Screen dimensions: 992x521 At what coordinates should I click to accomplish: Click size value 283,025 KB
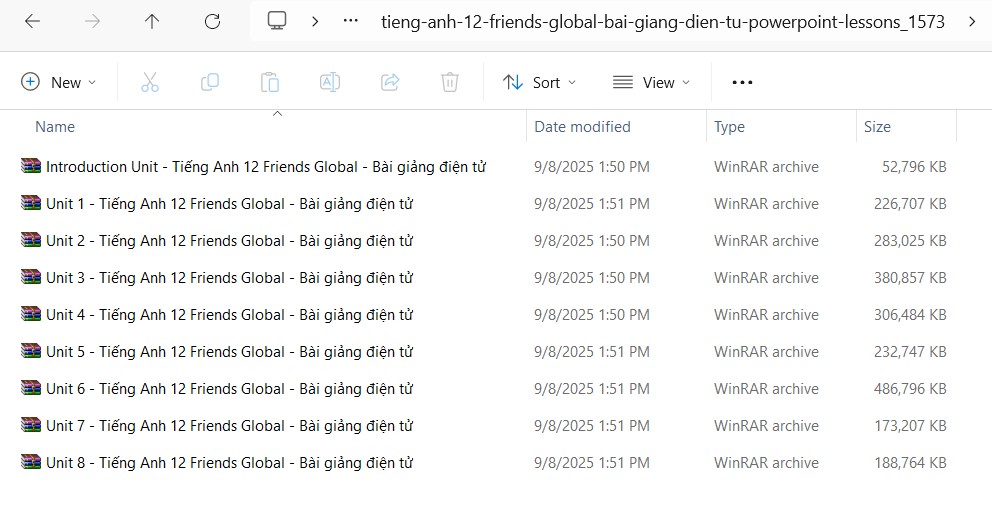[x=910, y=241]
